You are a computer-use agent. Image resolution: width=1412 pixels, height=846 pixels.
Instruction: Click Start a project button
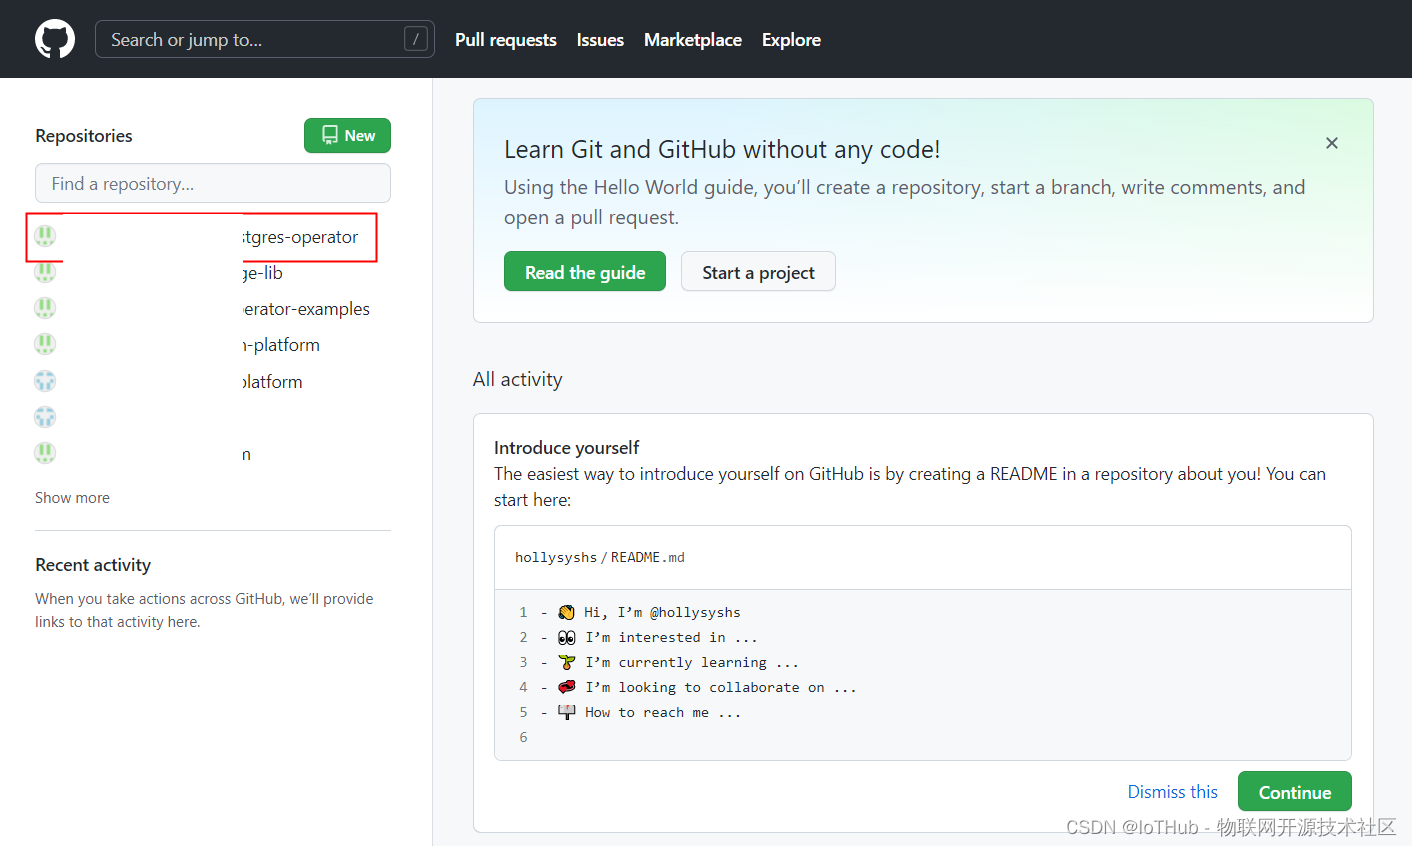pos(758,272)
